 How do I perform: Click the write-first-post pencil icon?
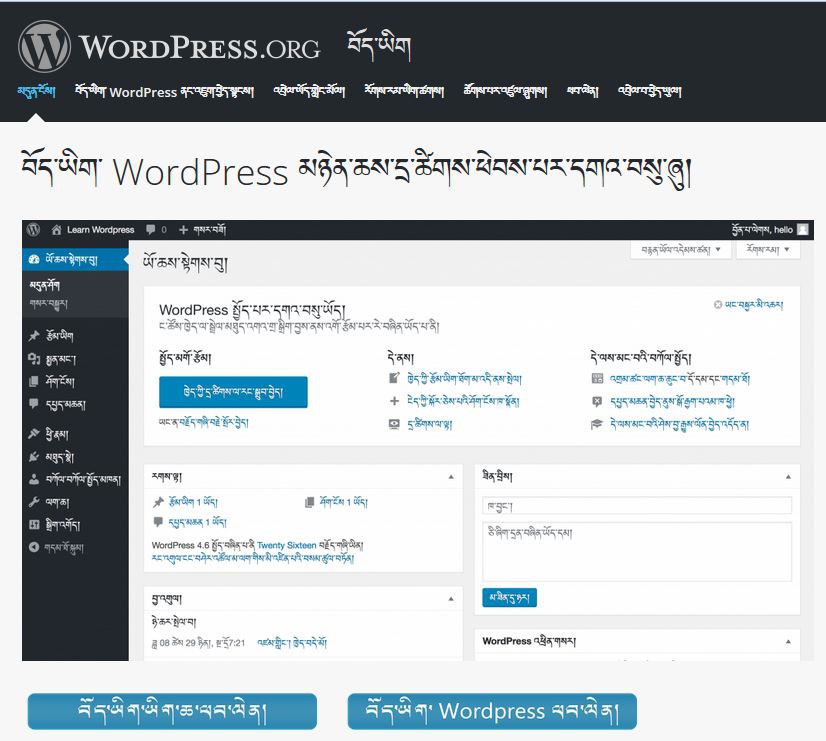click(x=394, y=378)
